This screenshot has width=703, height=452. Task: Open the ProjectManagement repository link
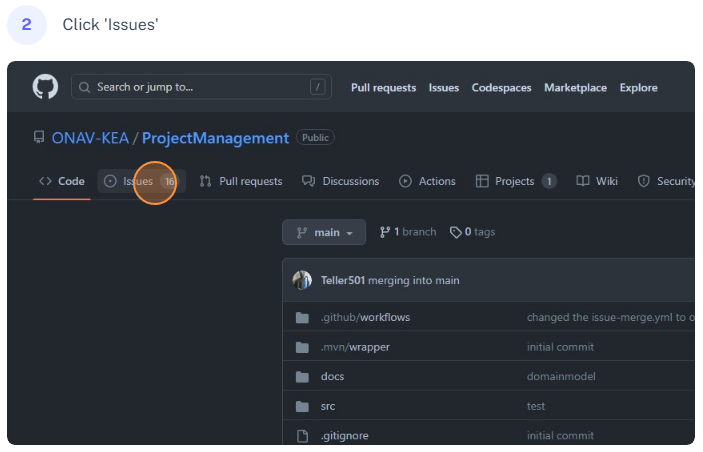215,138
